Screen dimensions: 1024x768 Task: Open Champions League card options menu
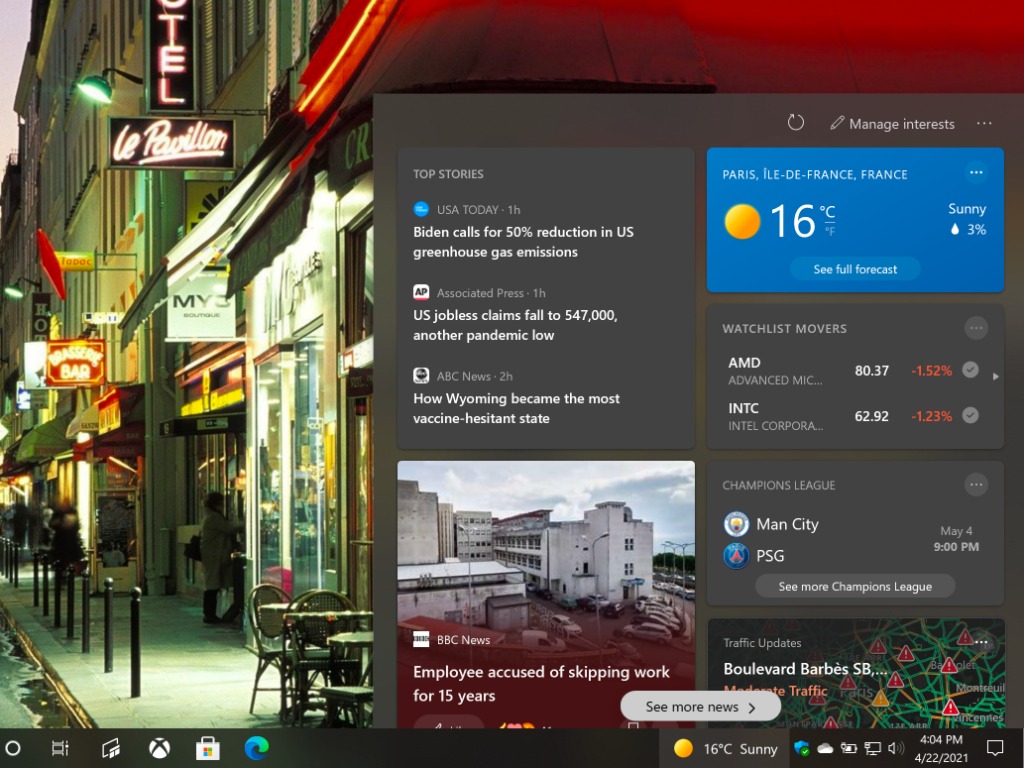tap(976, 485)
